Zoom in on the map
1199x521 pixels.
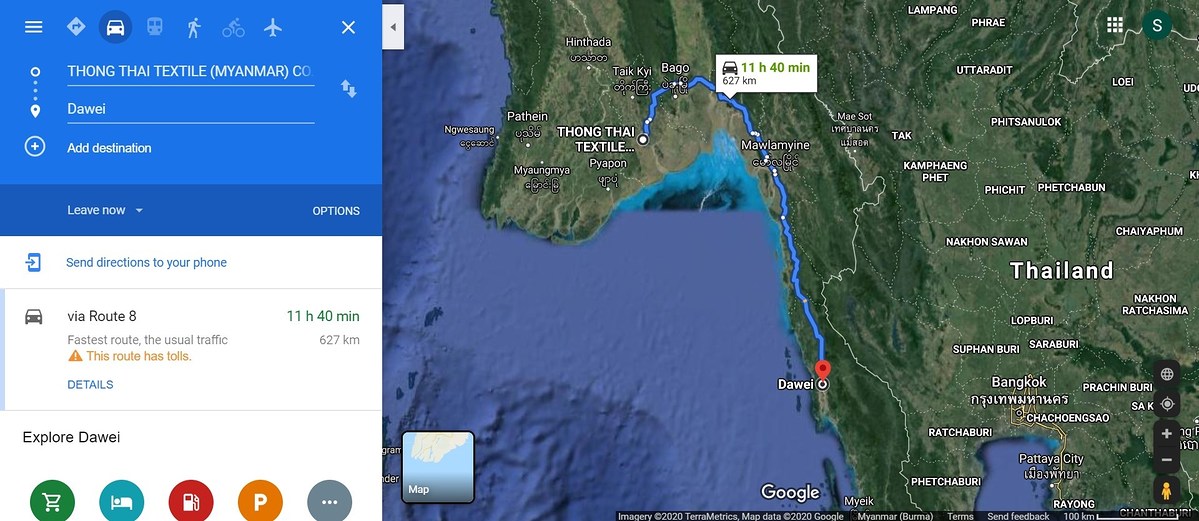tap(1167, 434)
